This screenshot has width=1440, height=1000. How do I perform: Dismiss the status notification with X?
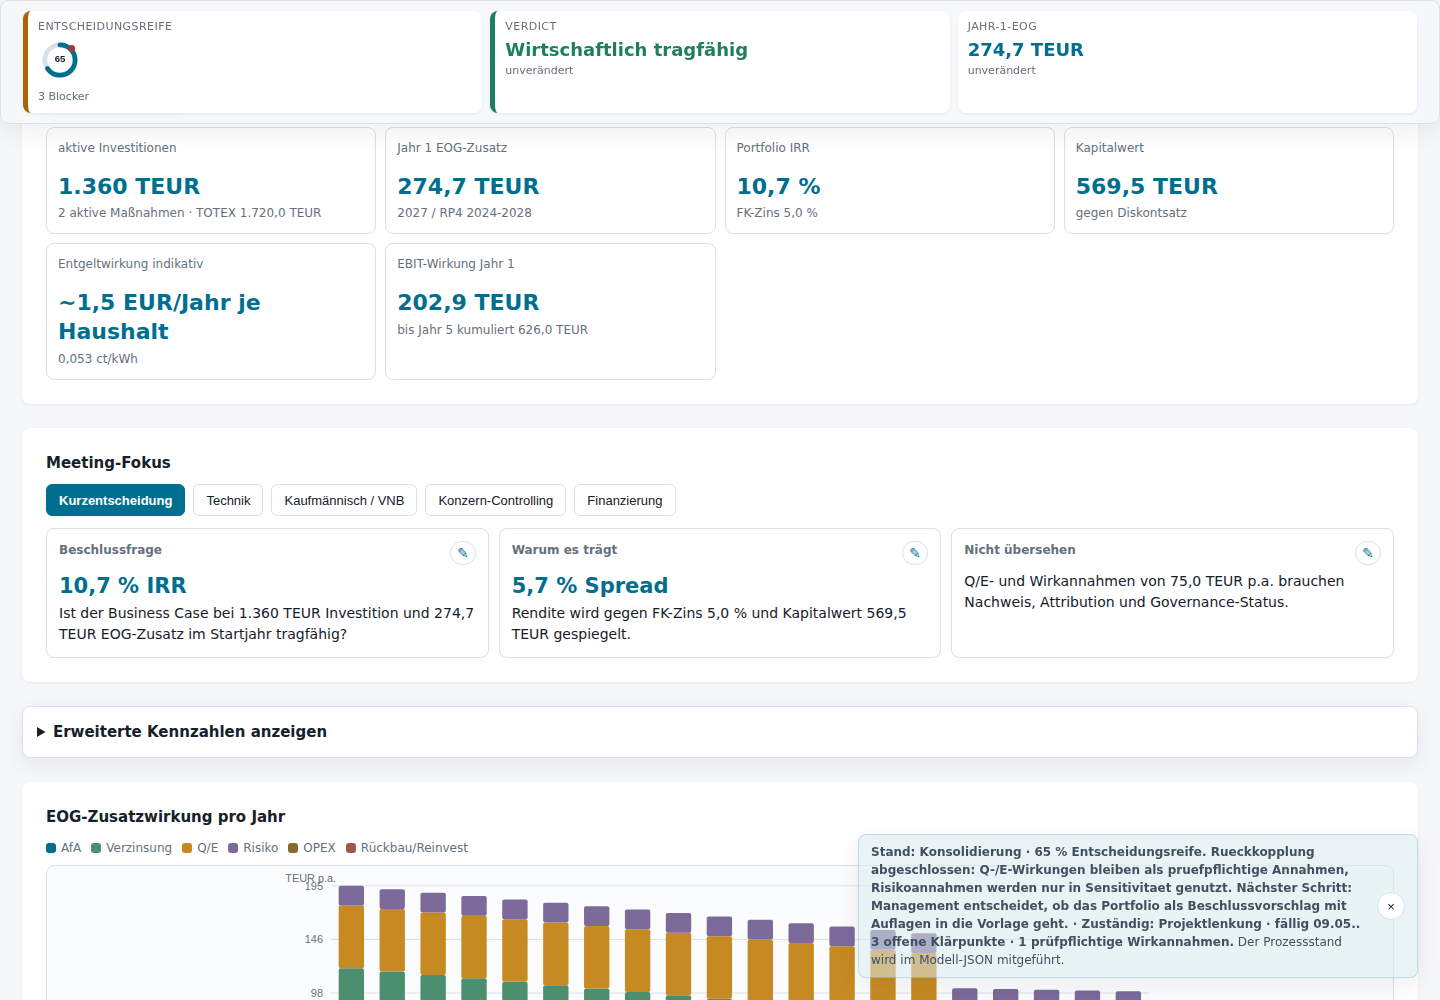pos(1391,906)
